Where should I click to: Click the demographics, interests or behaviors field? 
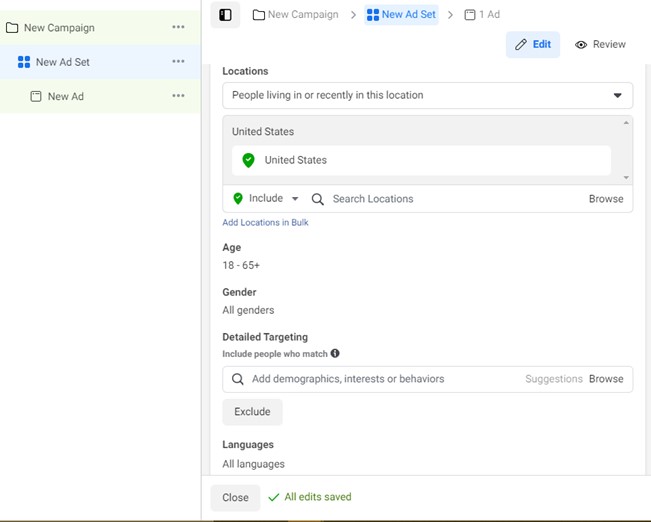tap(380, 379)
